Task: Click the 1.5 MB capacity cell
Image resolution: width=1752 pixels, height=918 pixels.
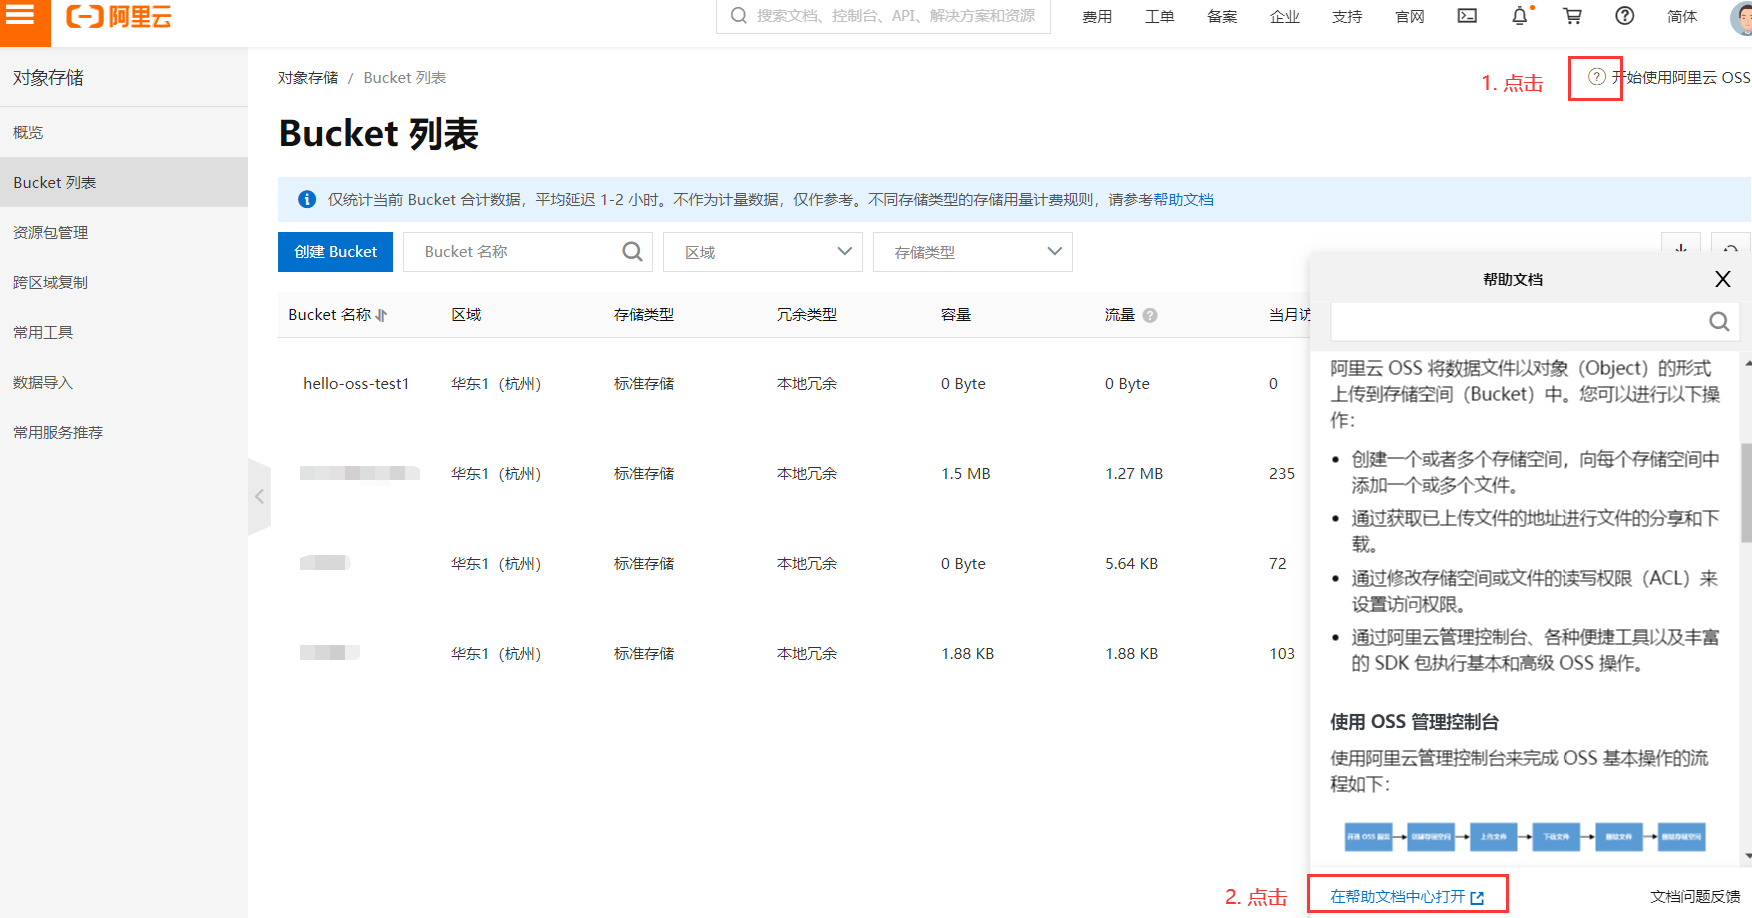Action: [x=966, y=473]
